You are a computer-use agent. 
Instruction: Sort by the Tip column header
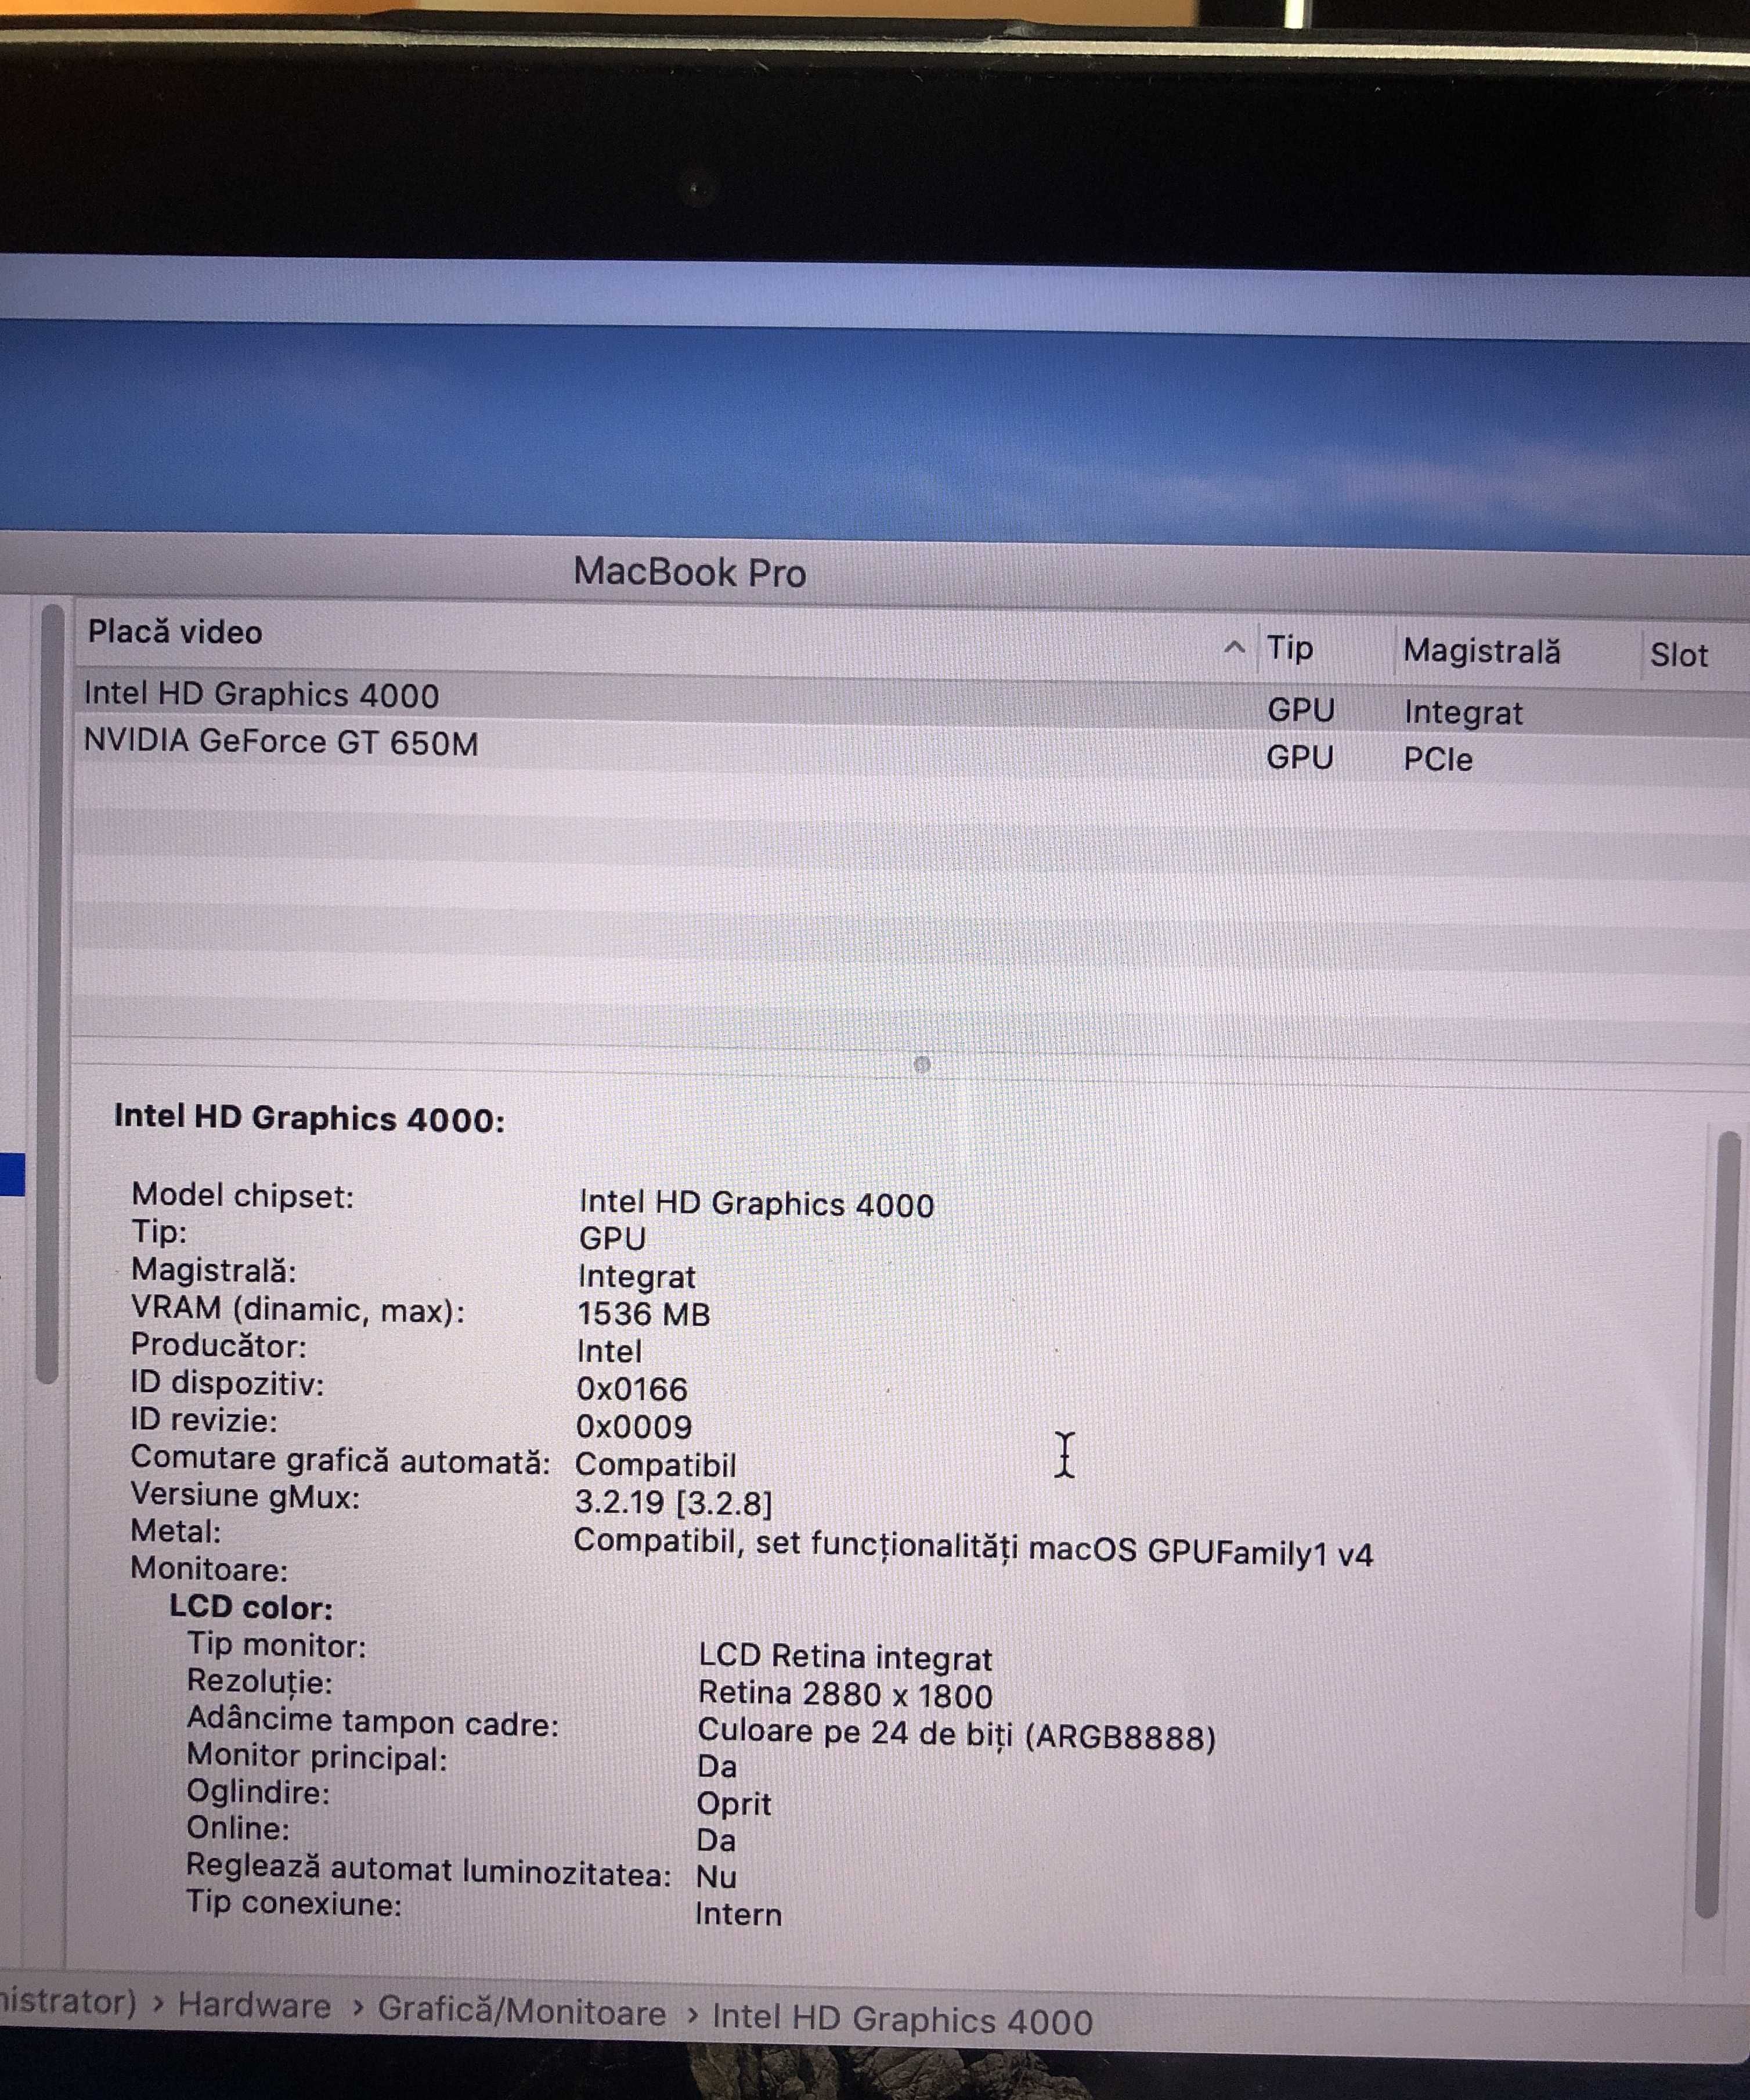pyautogui.click(x=1290, y=648)
